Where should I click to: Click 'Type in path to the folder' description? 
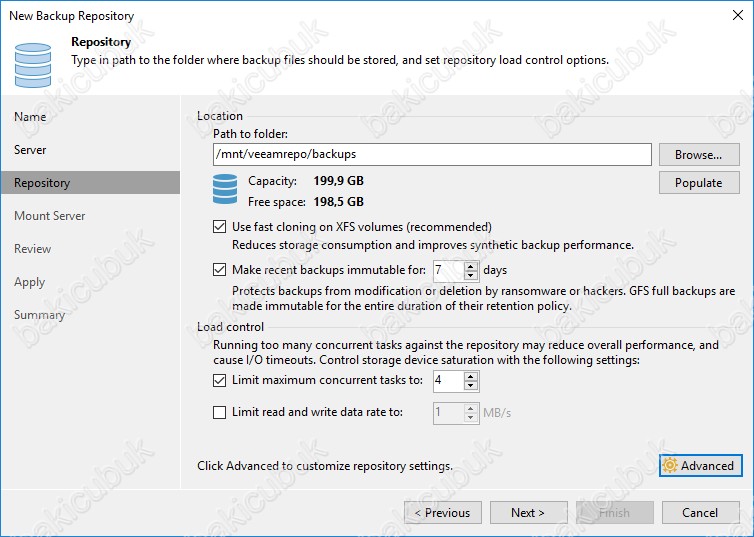(340, 60)
